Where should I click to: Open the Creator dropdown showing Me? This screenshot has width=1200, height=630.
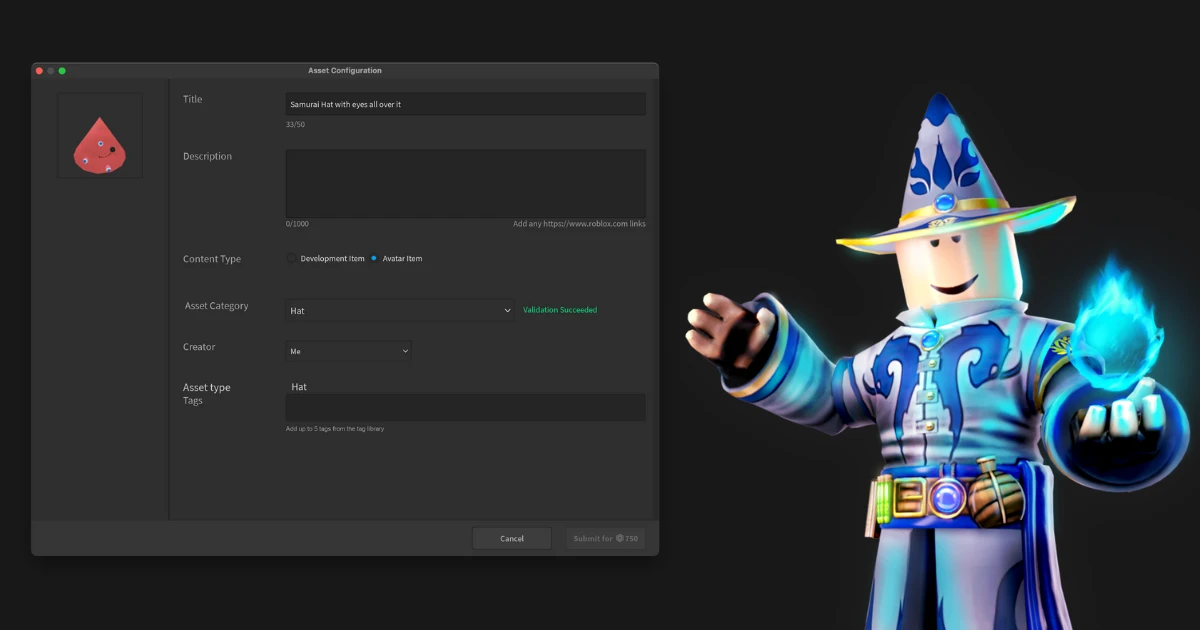point(348,350)
